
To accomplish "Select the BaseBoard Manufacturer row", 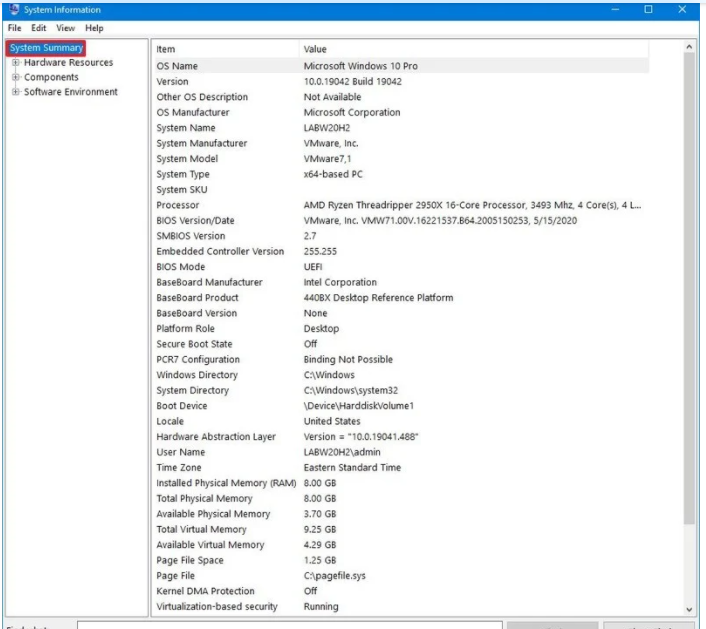I will point(401,282).
